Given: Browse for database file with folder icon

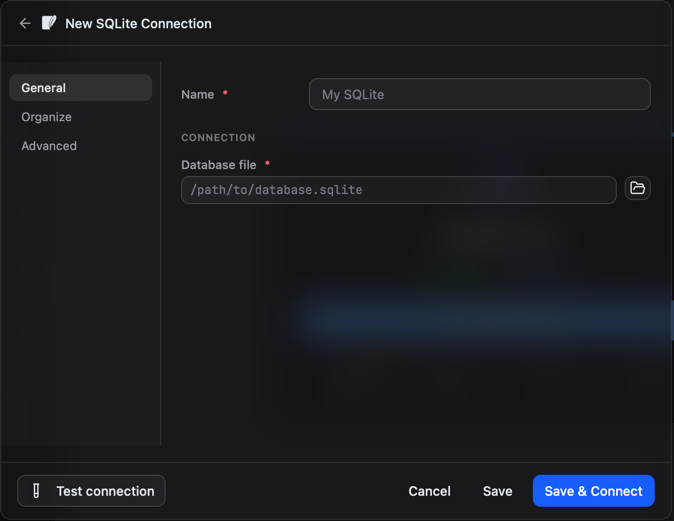Looking at the screenshot, I should coord(637,188).
